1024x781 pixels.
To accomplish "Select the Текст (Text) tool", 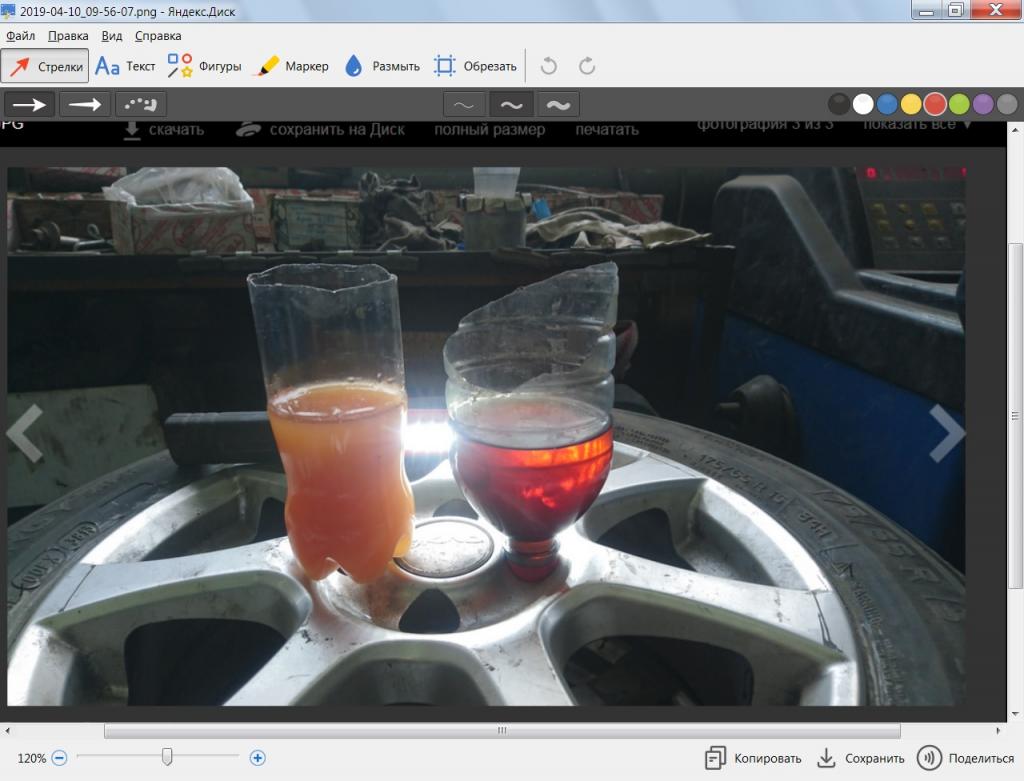I will 125,66.
